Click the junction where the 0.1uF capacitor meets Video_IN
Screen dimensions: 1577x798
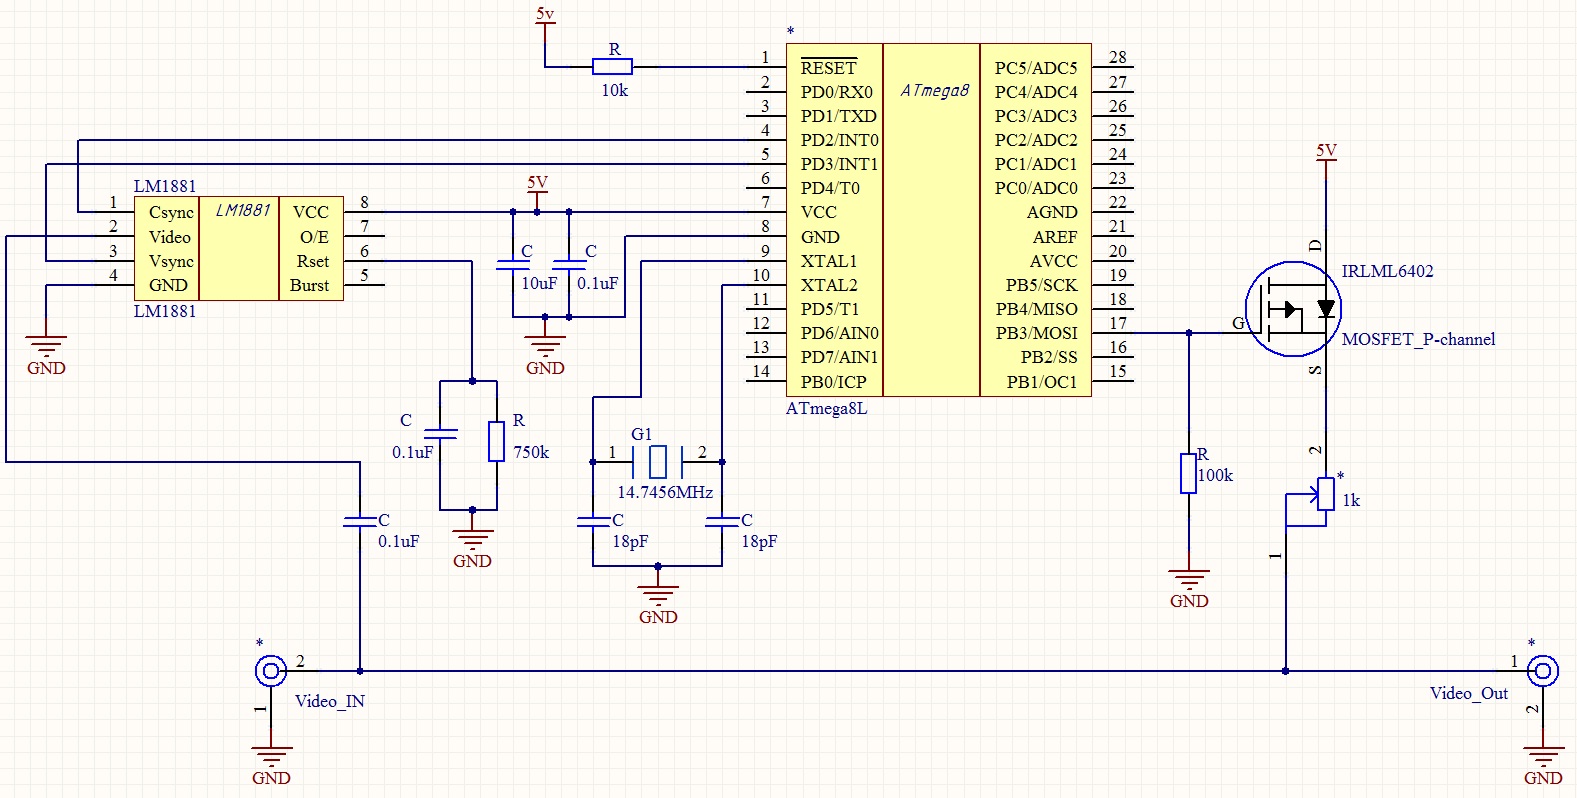(x=360, y=671)
